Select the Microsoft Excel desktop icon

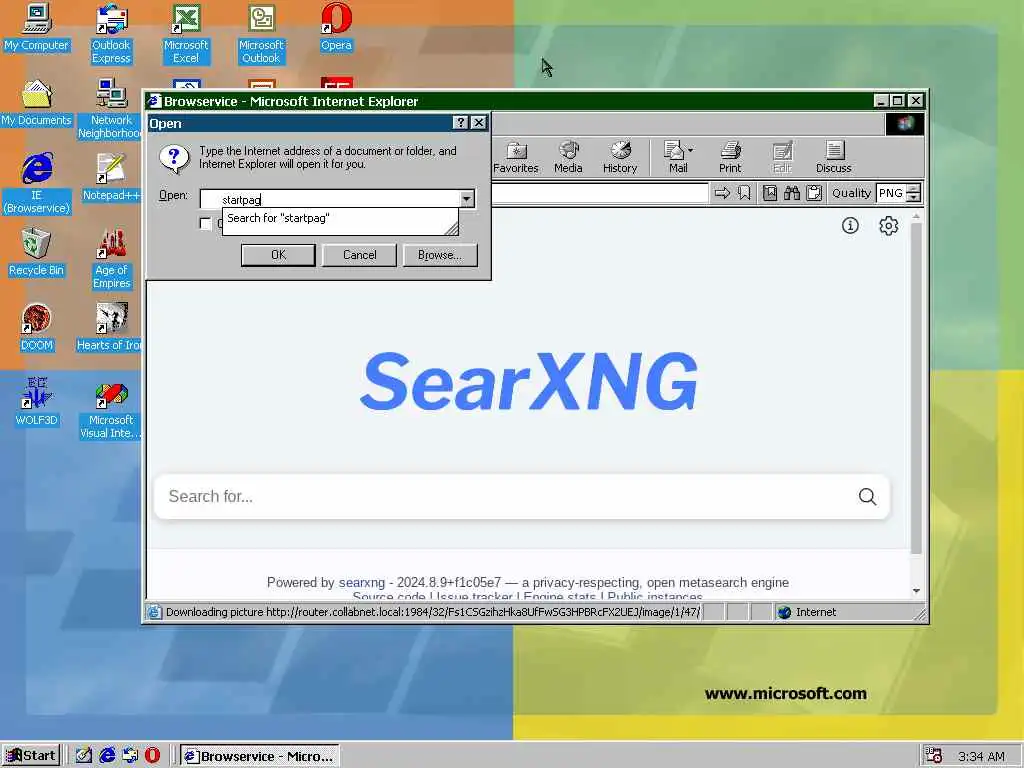[x=186, y=34]
